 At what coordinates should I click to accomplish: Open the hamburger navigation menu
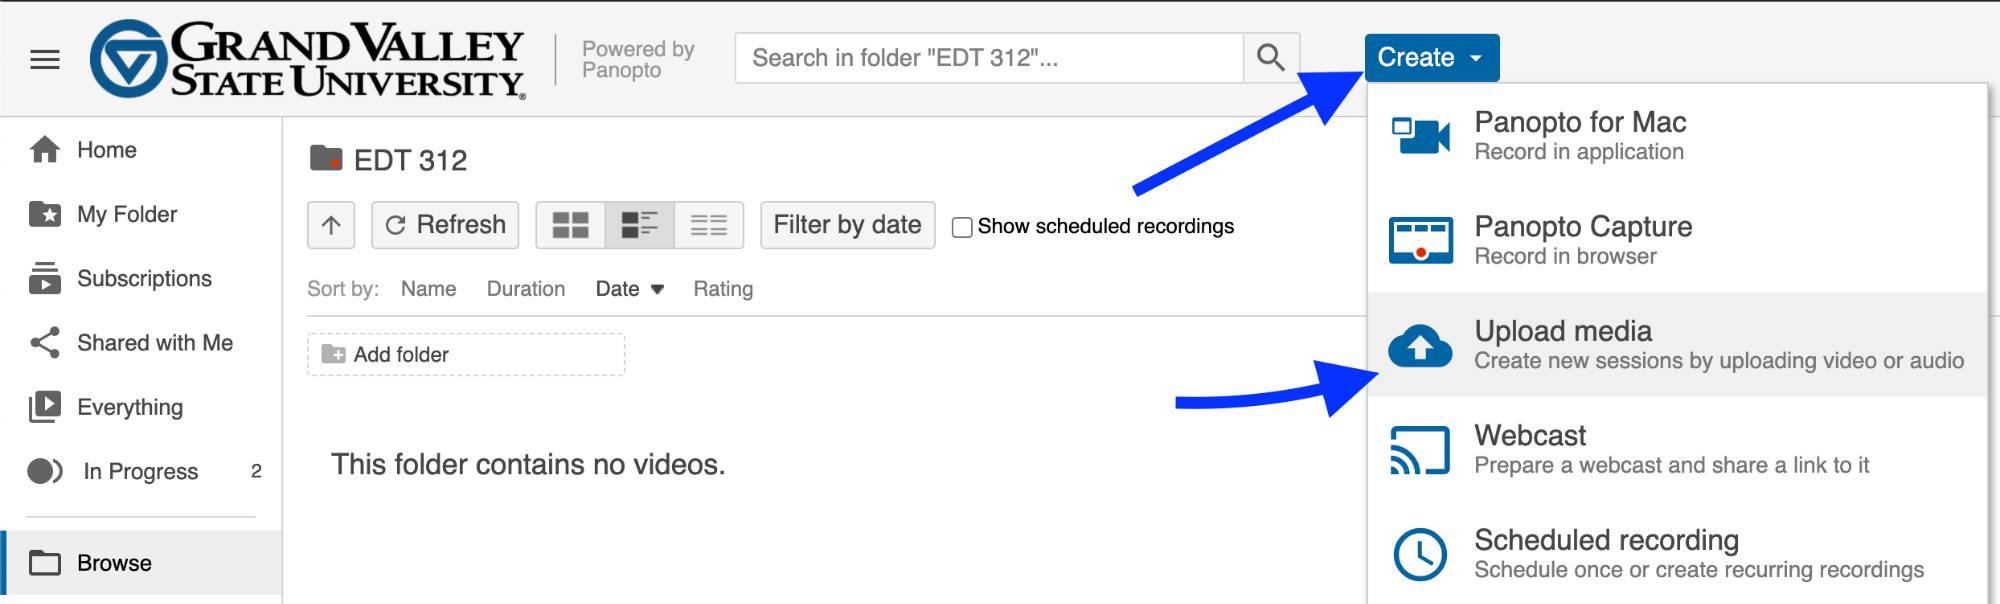[45, 60]
